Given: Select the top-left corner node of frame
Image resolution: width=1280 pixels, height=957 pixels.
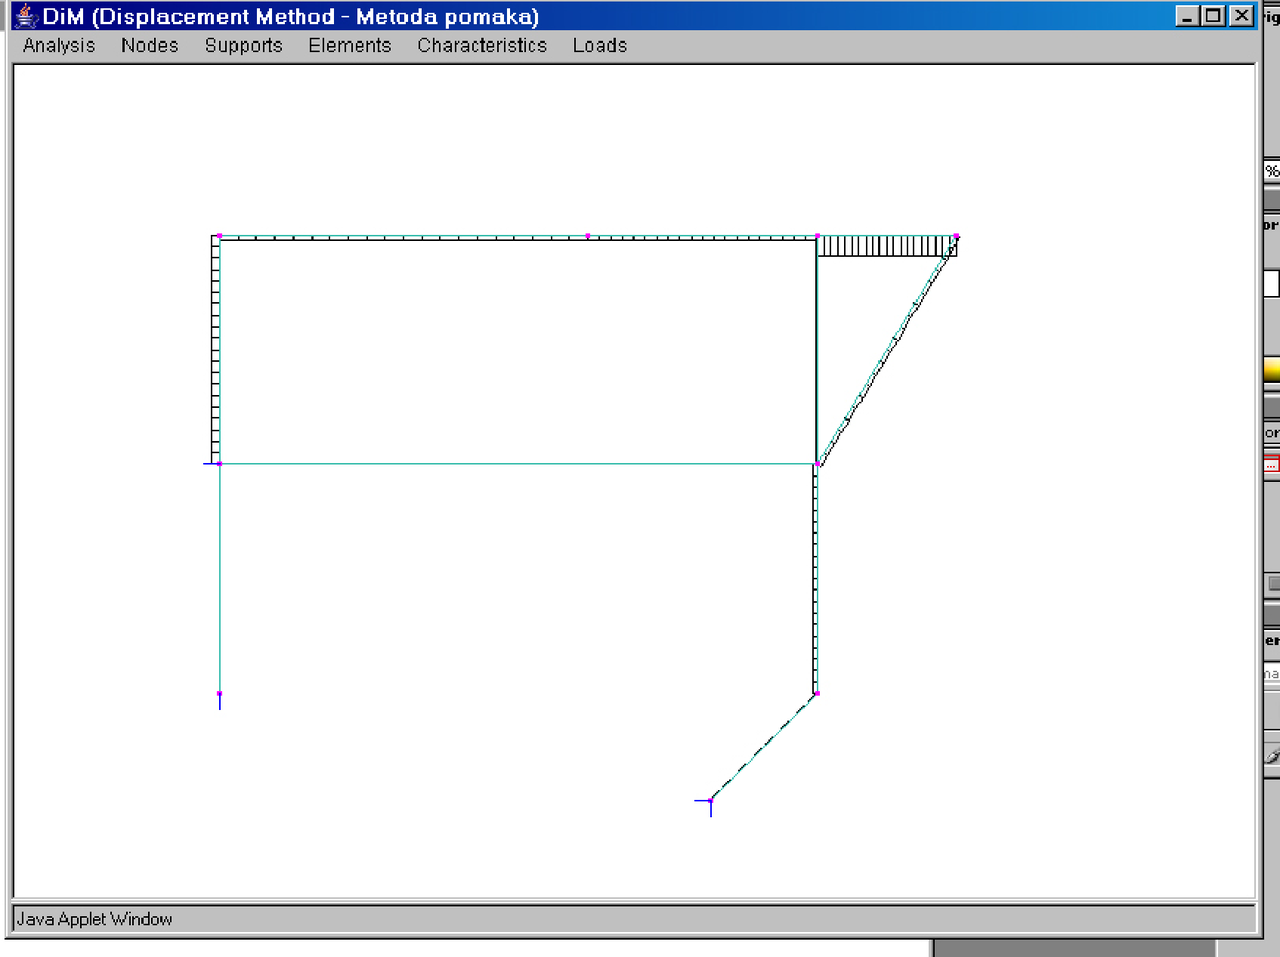Looking at the screenshot, I should click(219, 237).
